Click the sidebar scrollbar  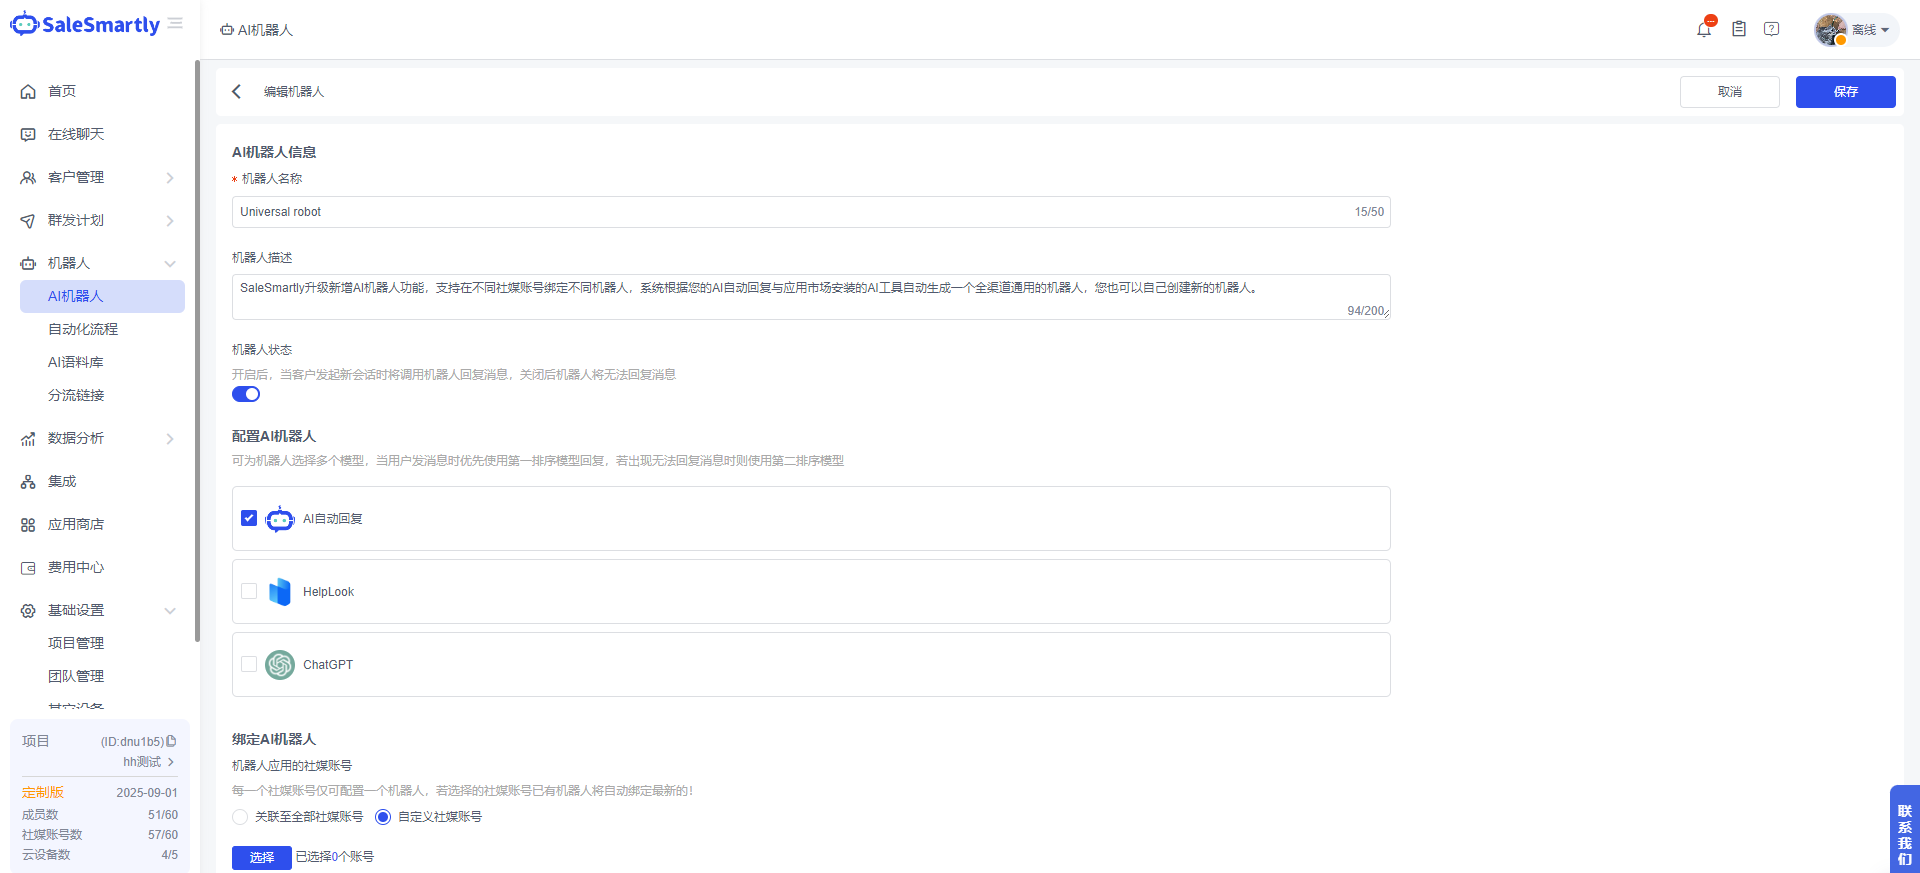click(197, 350)
